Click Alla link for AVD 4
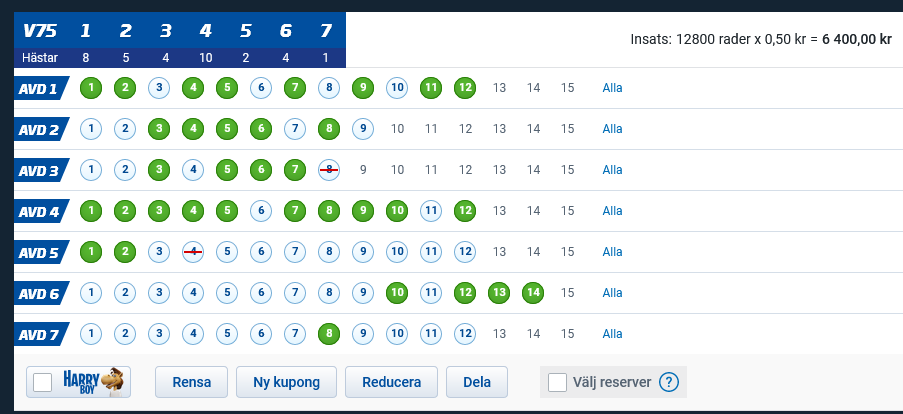The height and width of the screenshot is (414, 903). coord(612,211)
